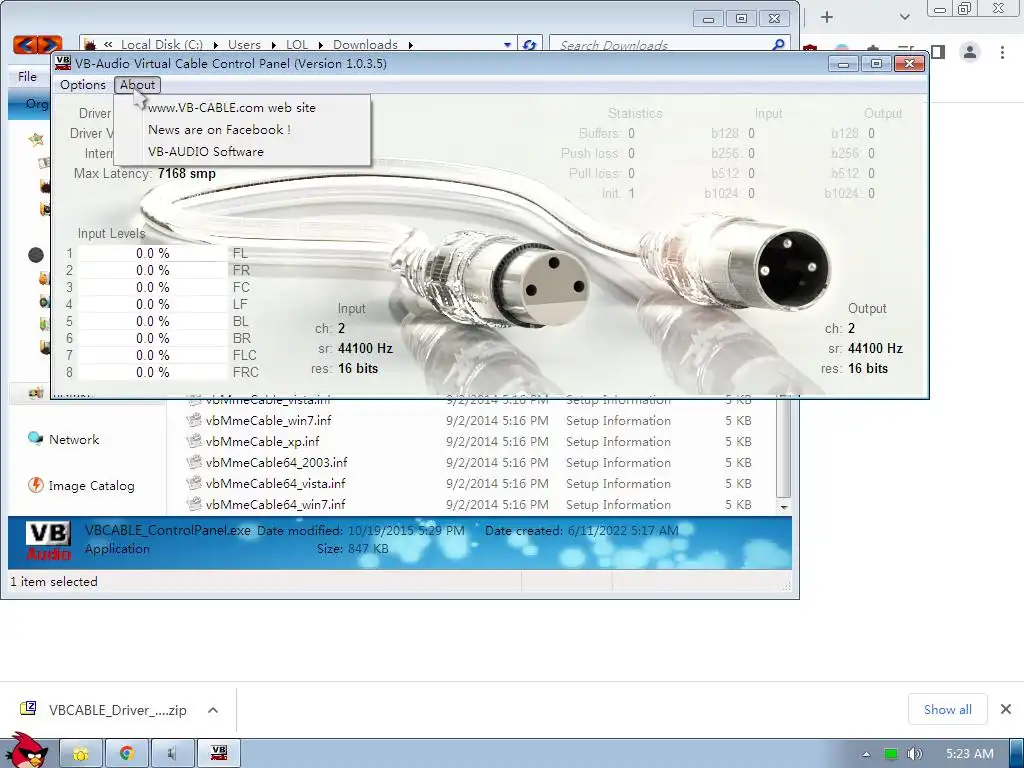The image size is (1024, 768).
Task: Go back using Explorer's back arrow button
Action: pos(25,44)
